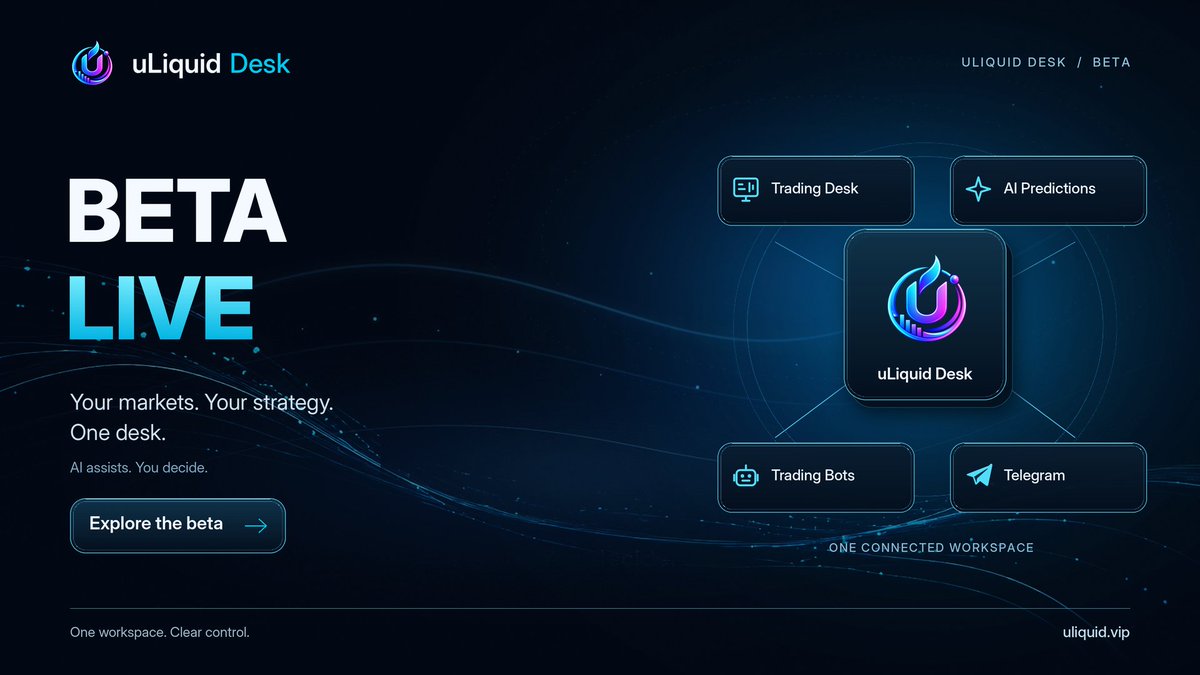The image size is (1200, 675).
Task: Open the Telegram card
Action: (1048, 477)
